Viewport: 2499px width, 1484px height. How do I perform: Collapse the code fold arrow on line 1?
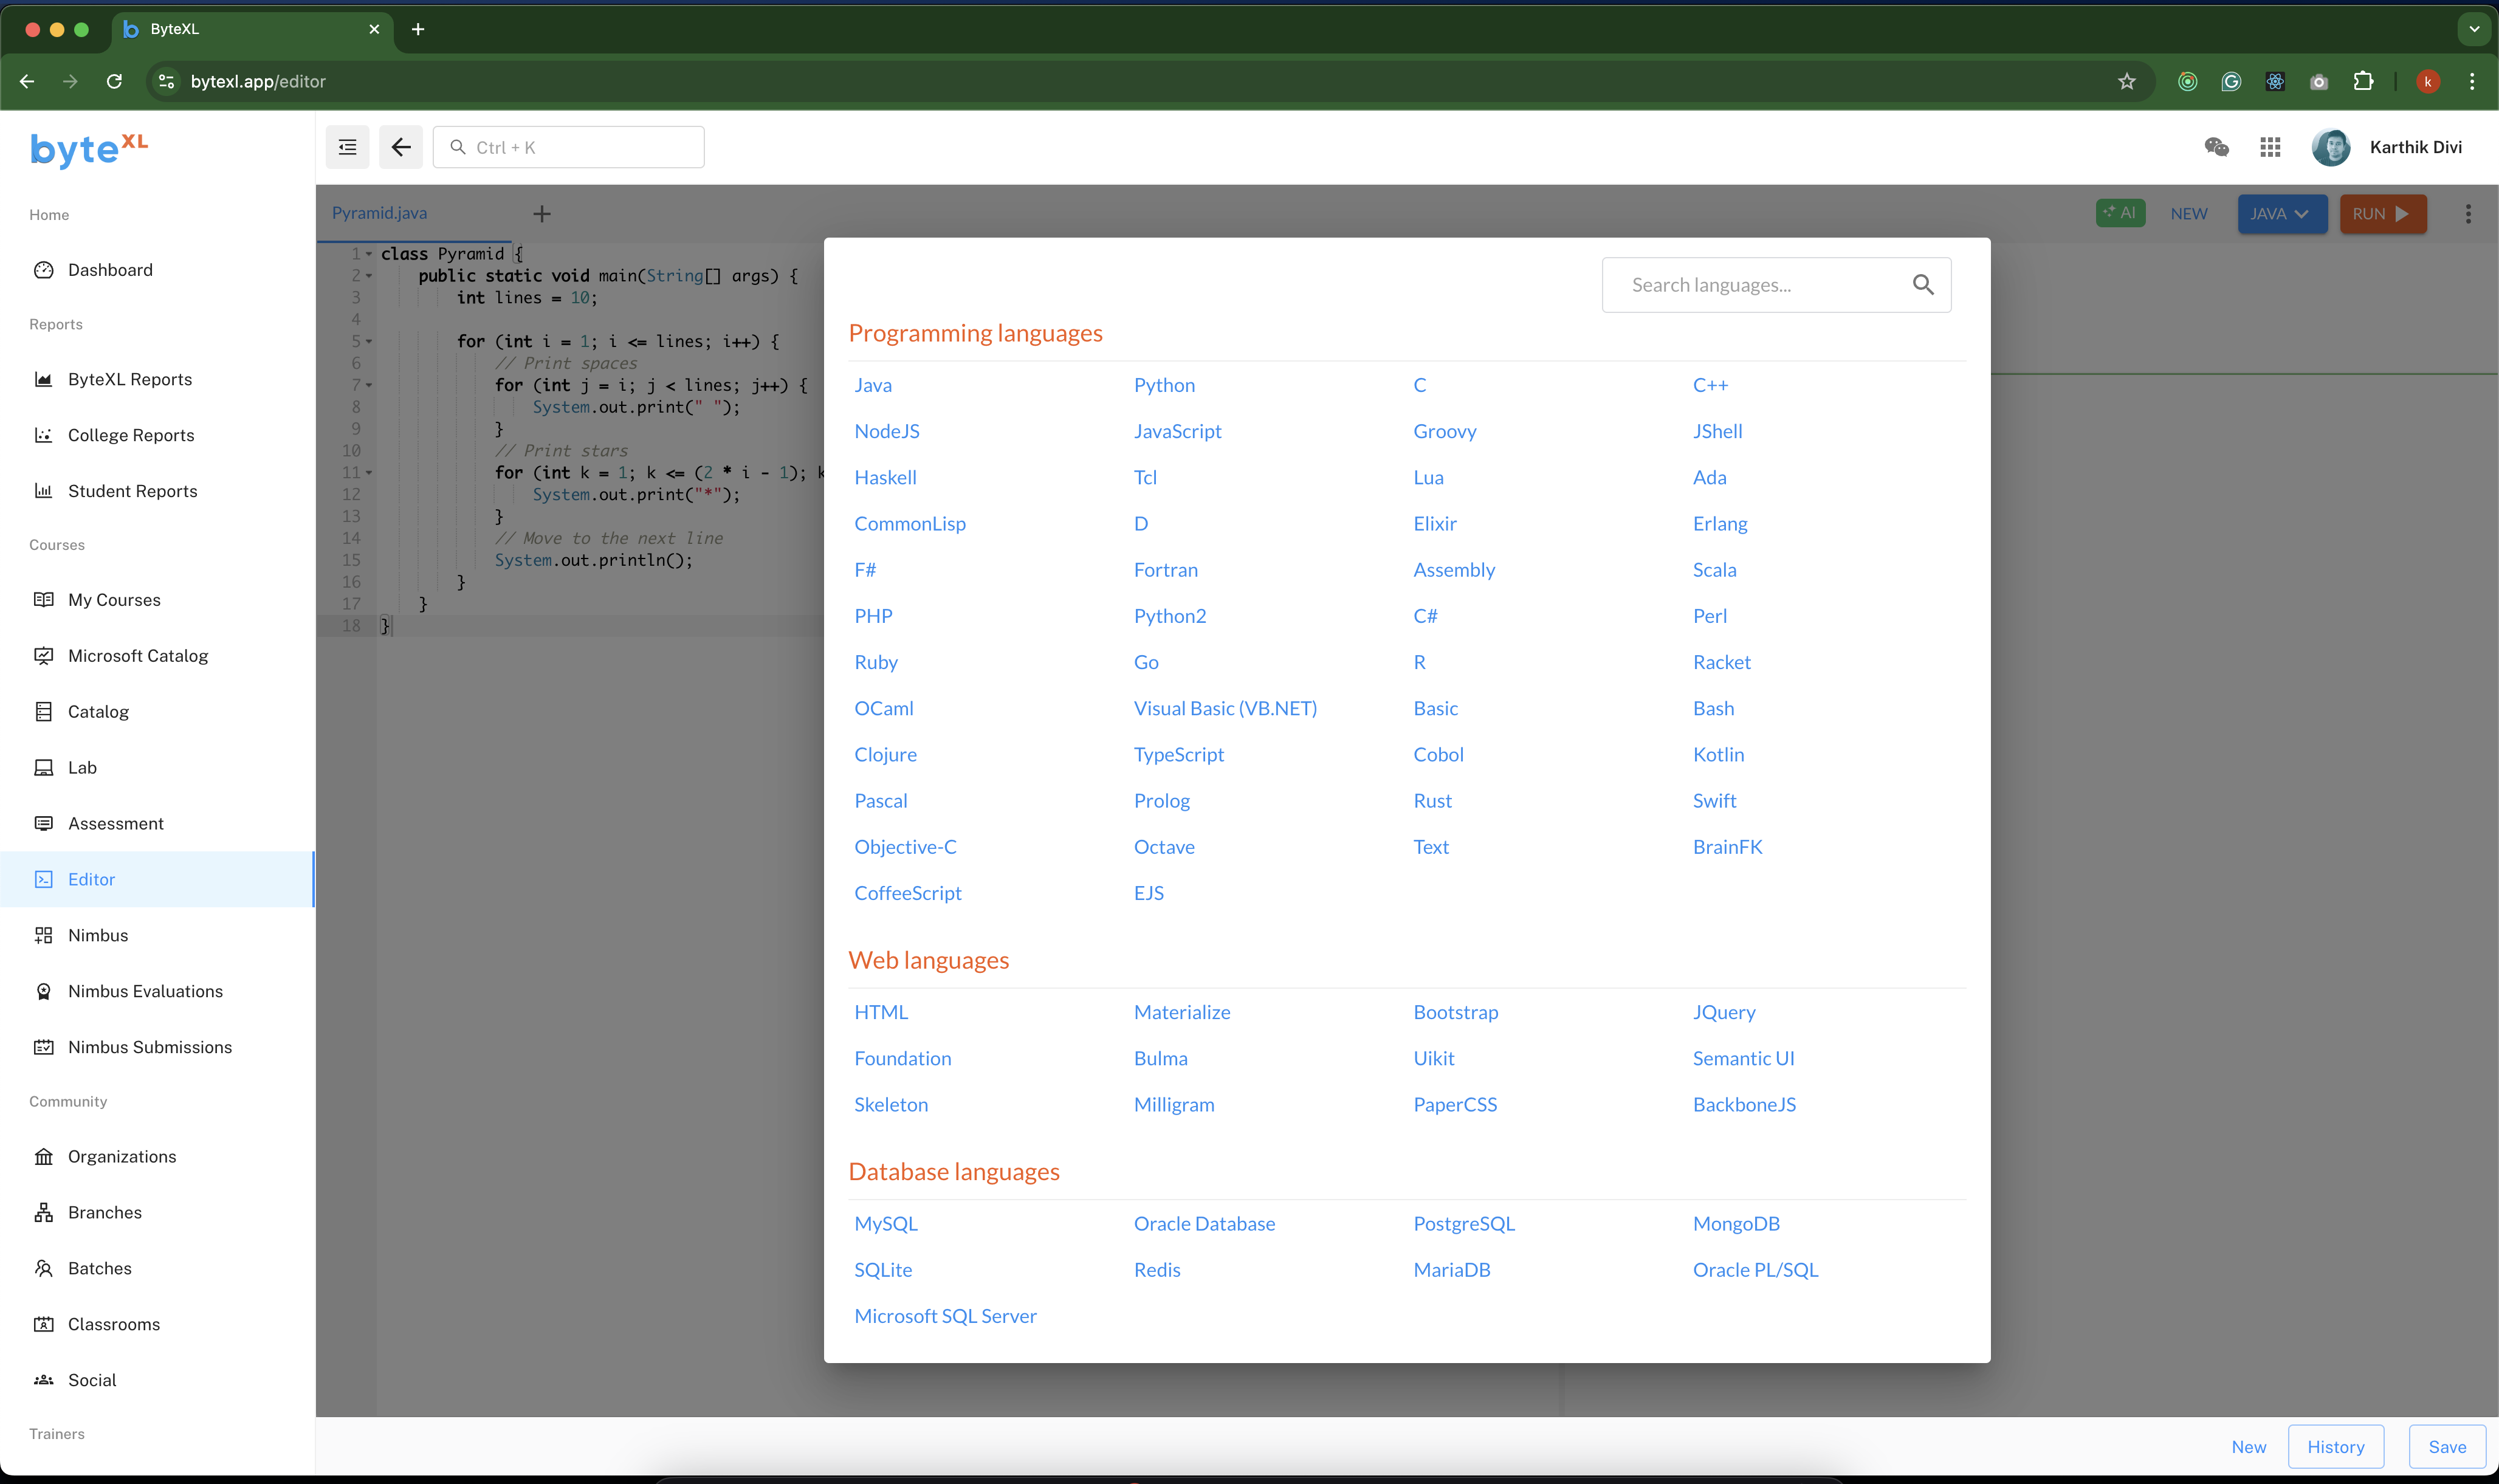tap(370, 253)
